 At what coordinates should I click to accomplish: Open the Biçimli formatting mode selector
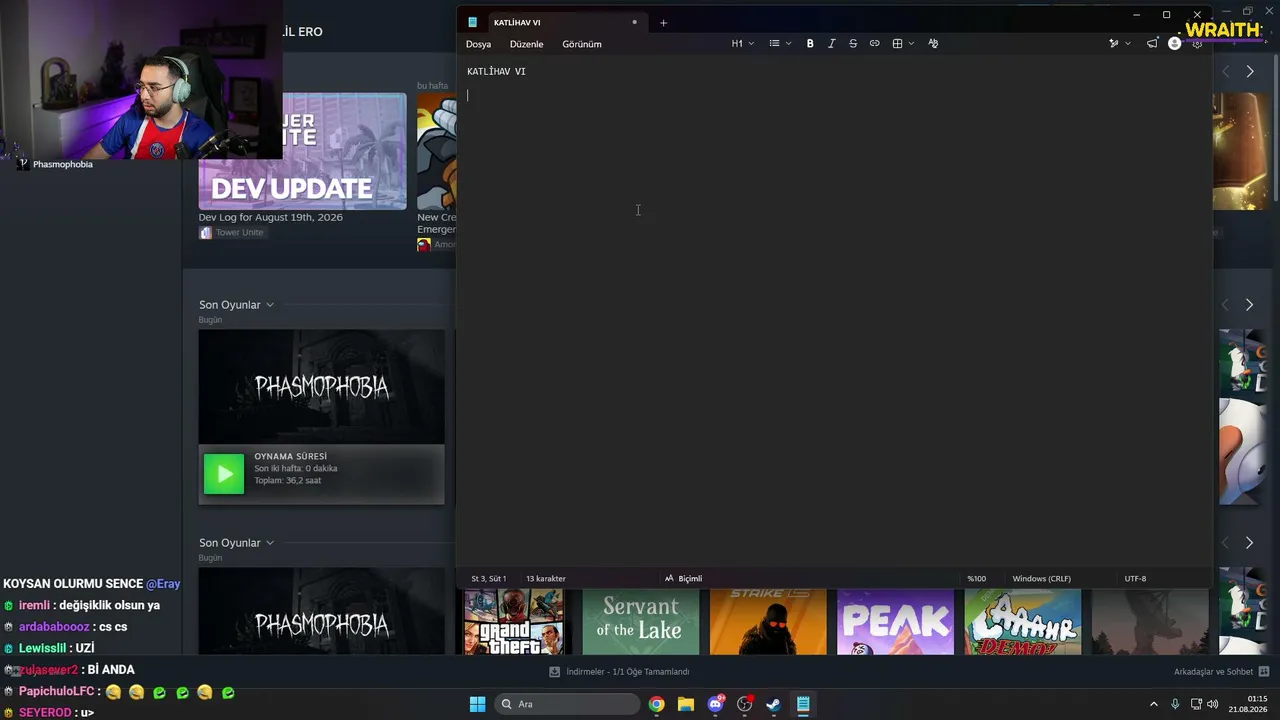point(684,578)
